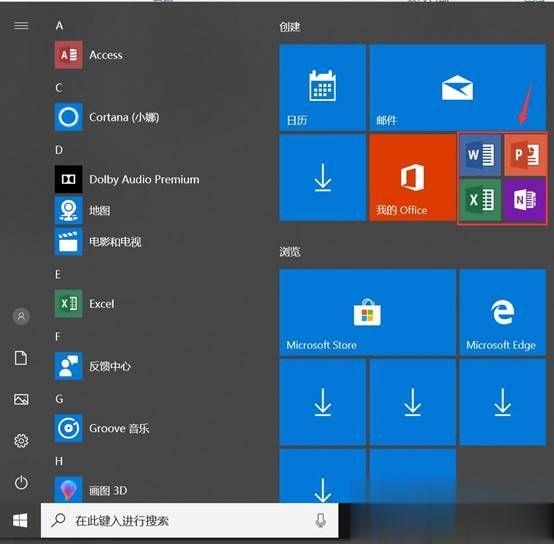Open the Microsoft Edge tile
This screenshot has height=544, width=554.
coord(503,312)
